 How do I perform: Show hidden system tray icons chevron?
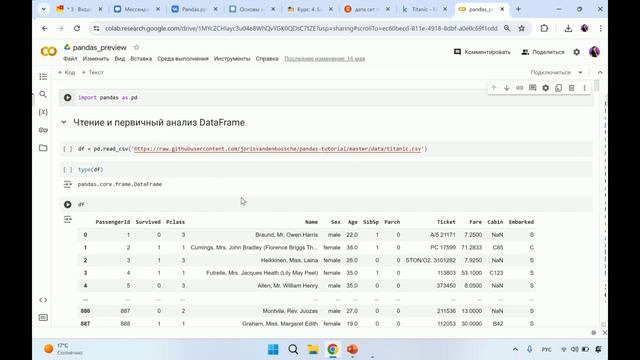[515, 349]
